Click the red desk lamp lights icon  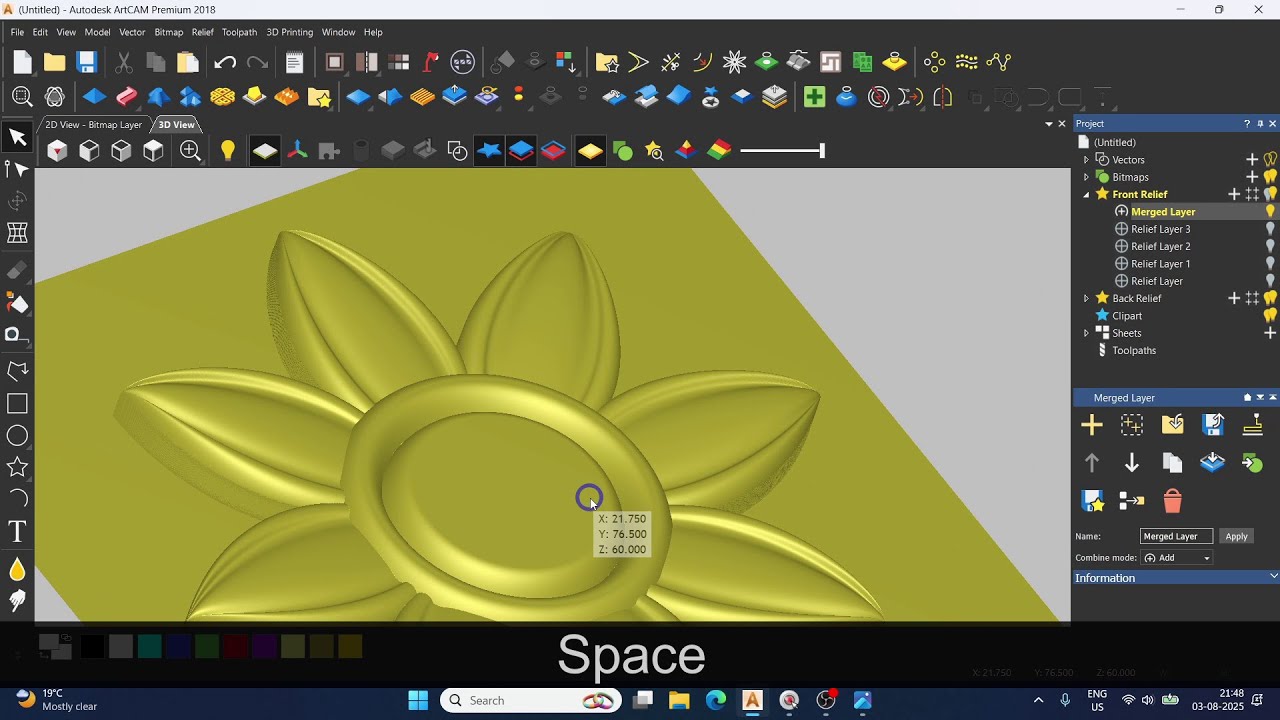click(x=431, y=62)
